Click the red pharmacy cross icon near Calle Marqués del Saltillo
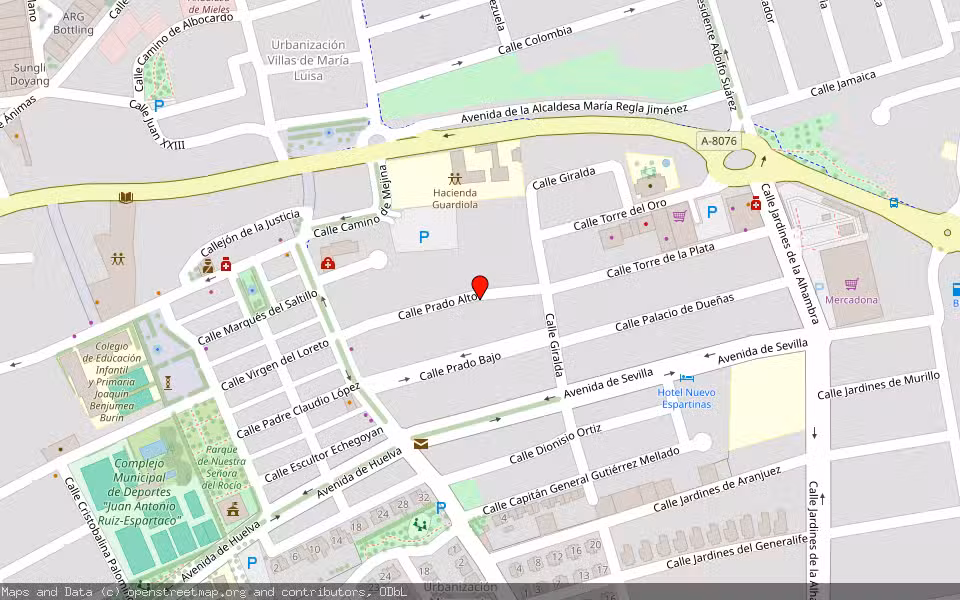This screenshot has height=600, width=960. click(x=225, y=264)
